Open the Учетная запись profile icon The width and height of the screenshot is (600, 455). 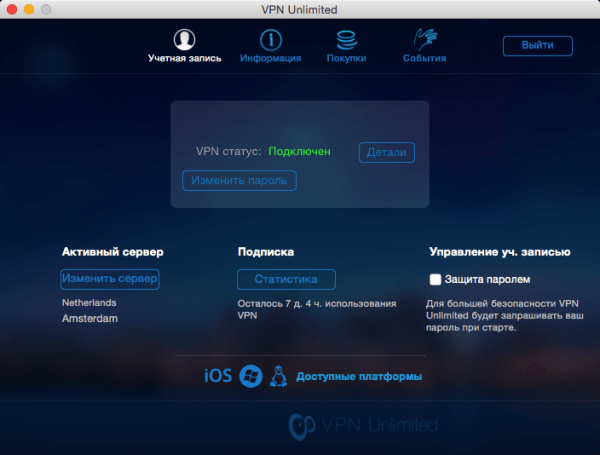click(x=184, y=39)
